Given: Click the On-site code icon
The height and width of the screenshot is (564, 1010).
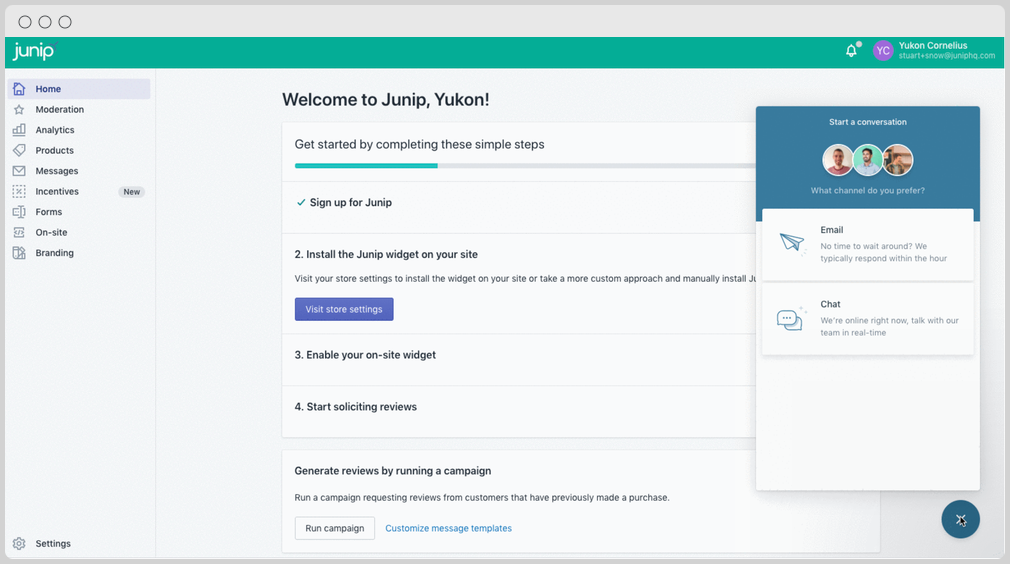Looking at the screenshot, I should click(x=19, y=232).
